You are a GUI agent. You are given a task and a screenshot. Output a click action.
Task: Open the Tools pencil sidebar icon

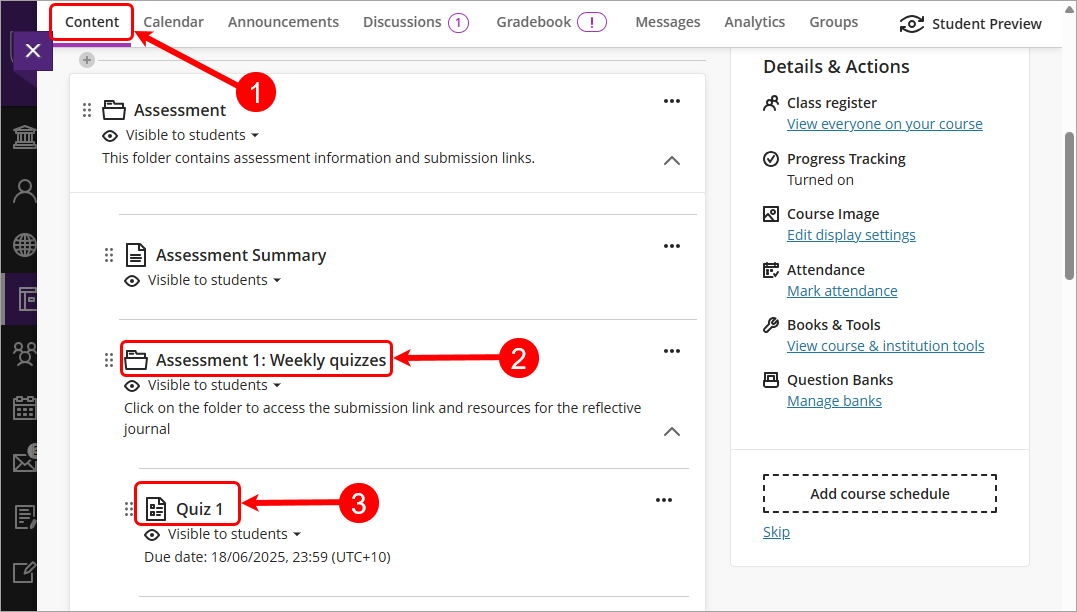[25, 571]
